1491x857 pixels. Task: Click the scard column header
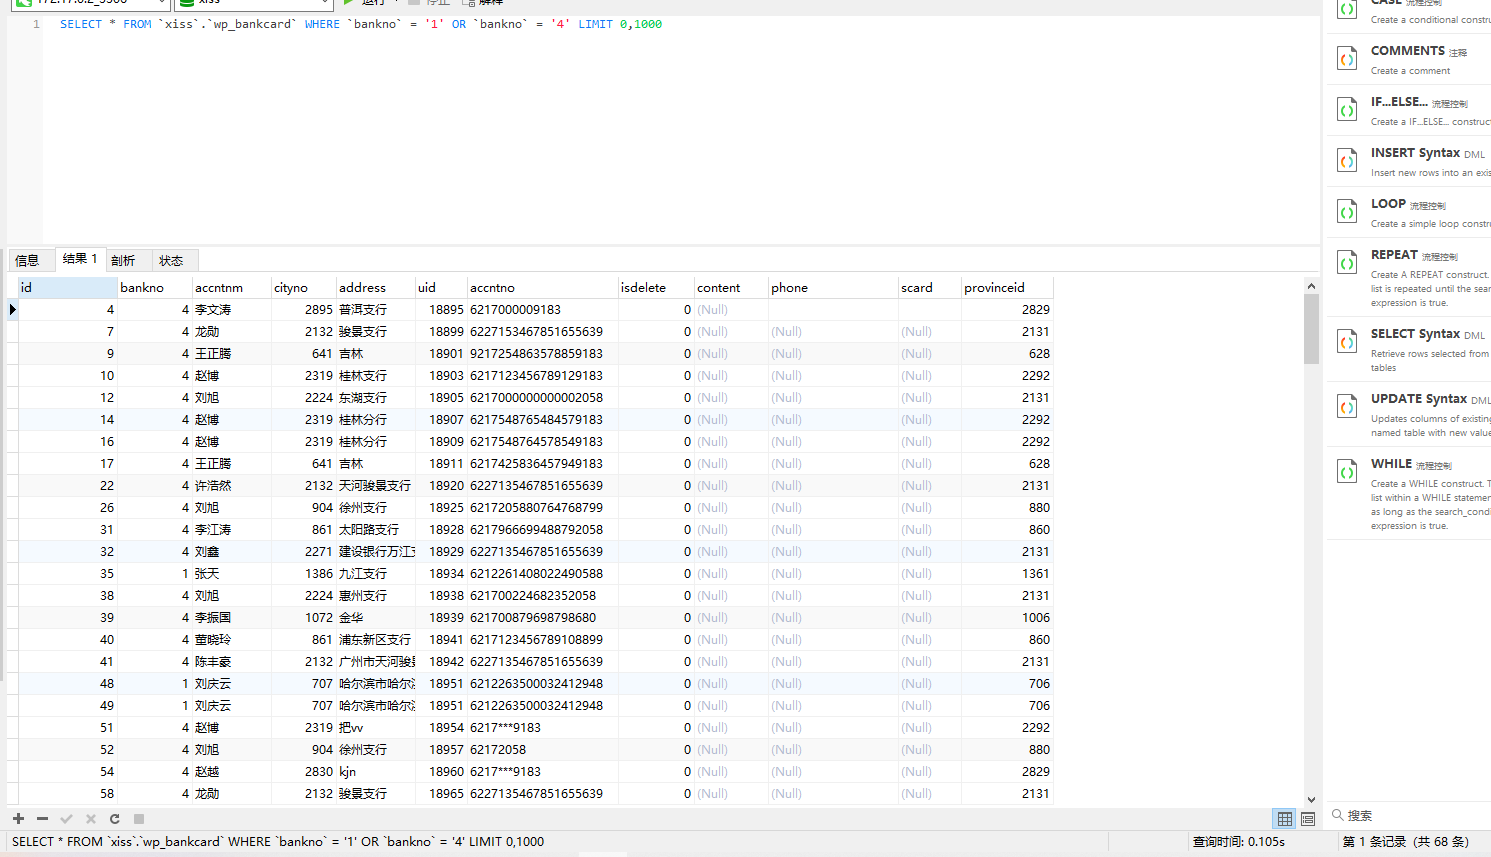click(929, 288)
